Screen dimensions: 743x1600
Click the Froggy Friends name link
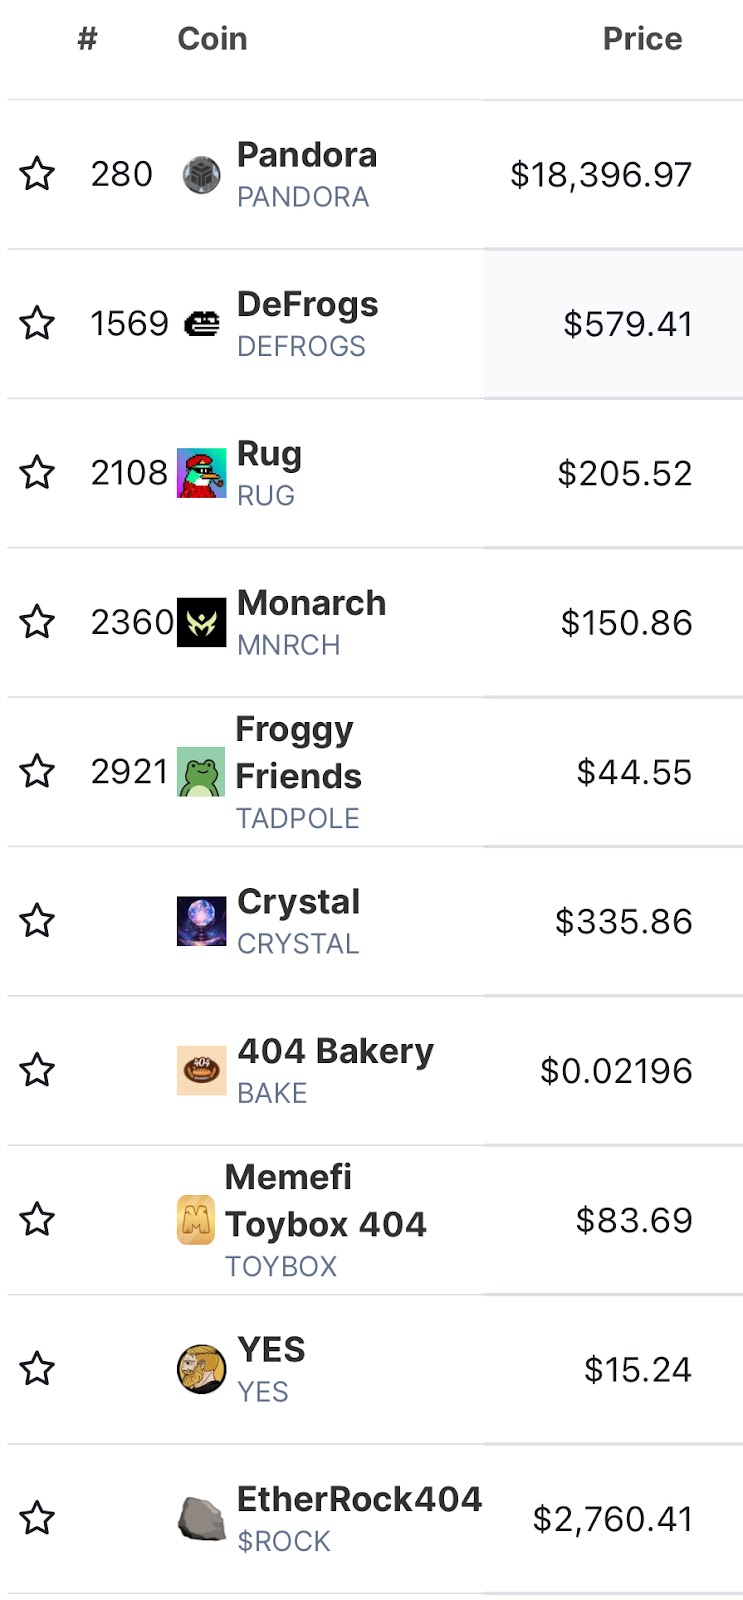click(298, 753)
